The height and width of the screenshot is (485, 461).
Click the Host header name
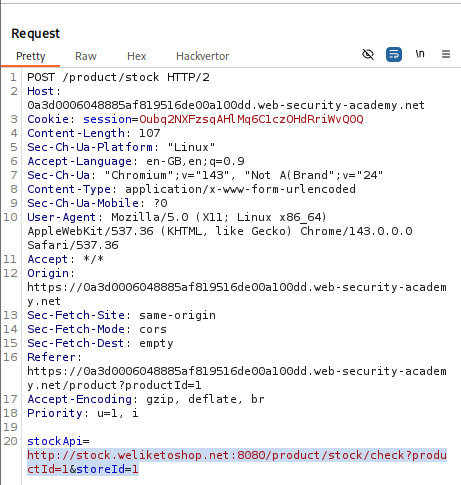[40, 91]
